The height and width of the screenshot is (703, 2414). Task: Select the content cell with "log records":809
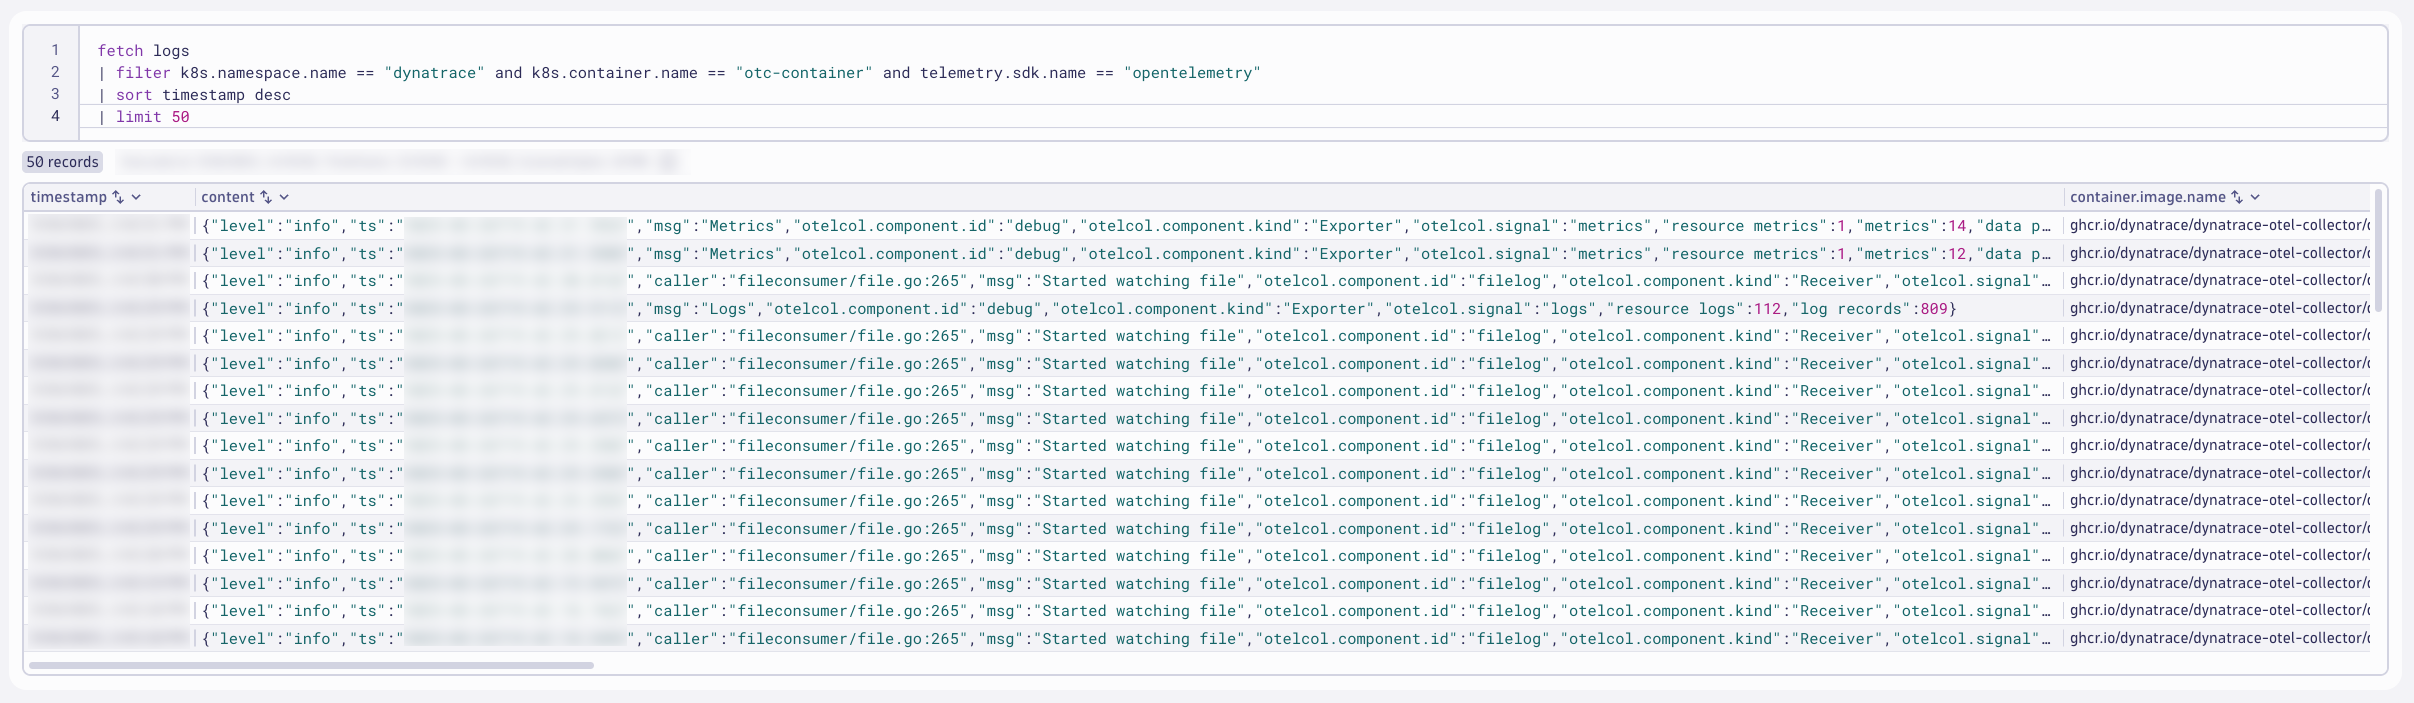tap(1127, 309)
